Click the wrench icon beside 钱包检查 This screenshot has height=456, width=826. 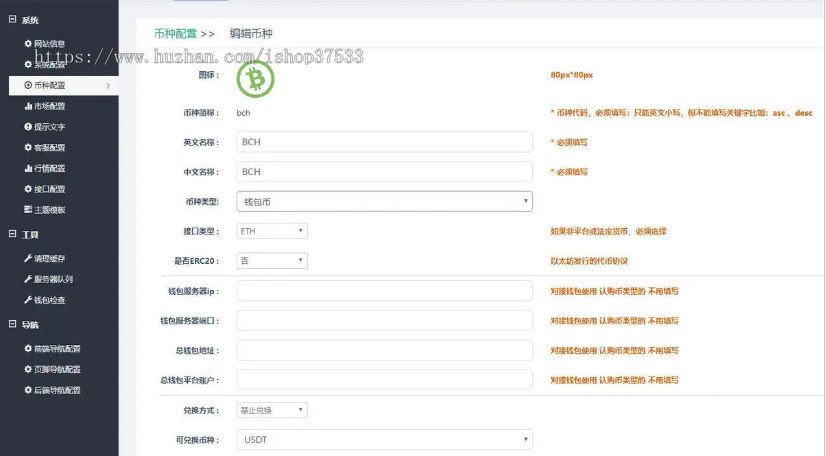point(28,300)
